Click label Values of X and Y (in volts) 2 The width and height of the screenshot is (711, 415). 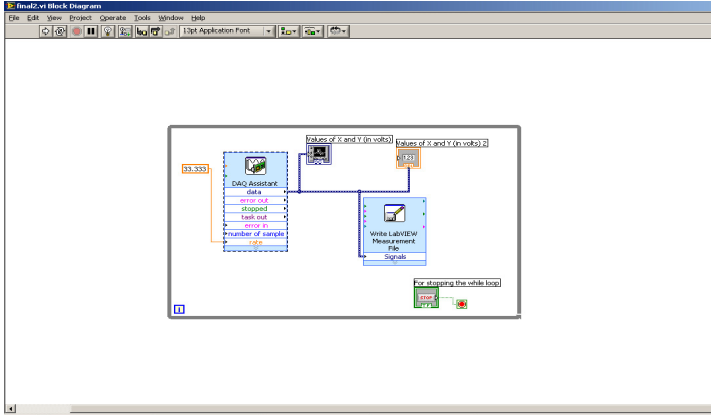[x=442, y=143]
